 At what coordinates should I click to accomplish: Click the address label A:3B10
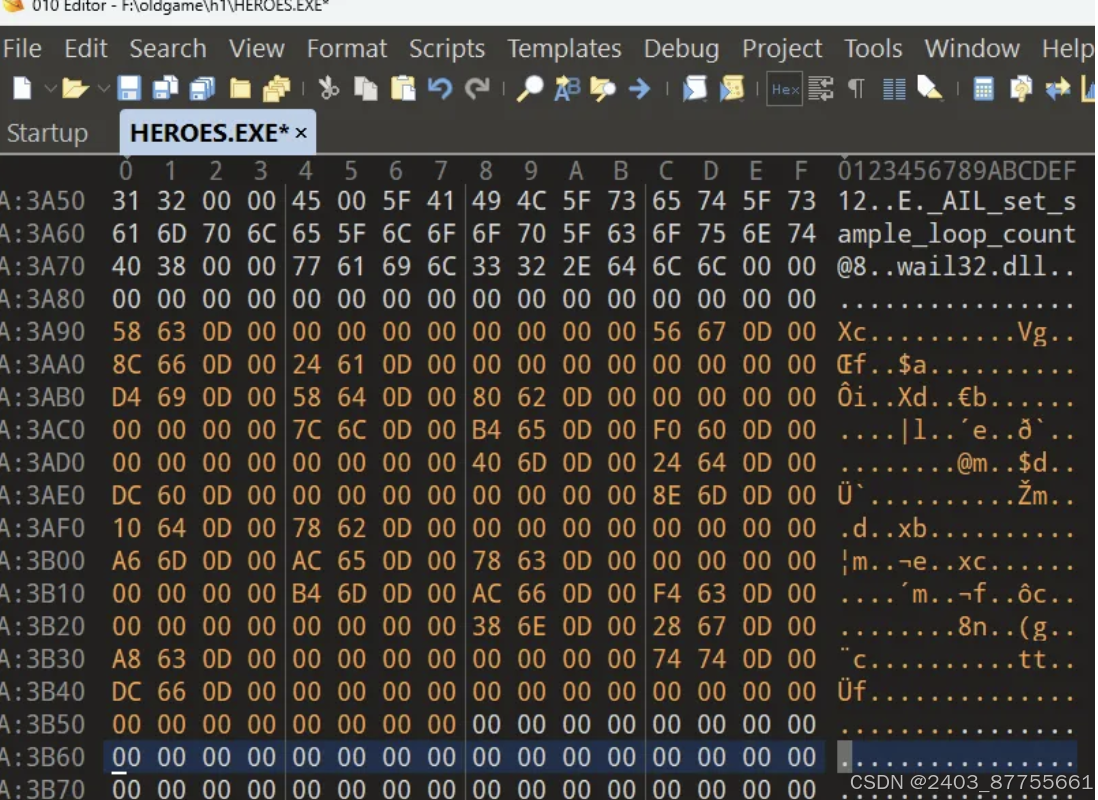pos(43,593)
